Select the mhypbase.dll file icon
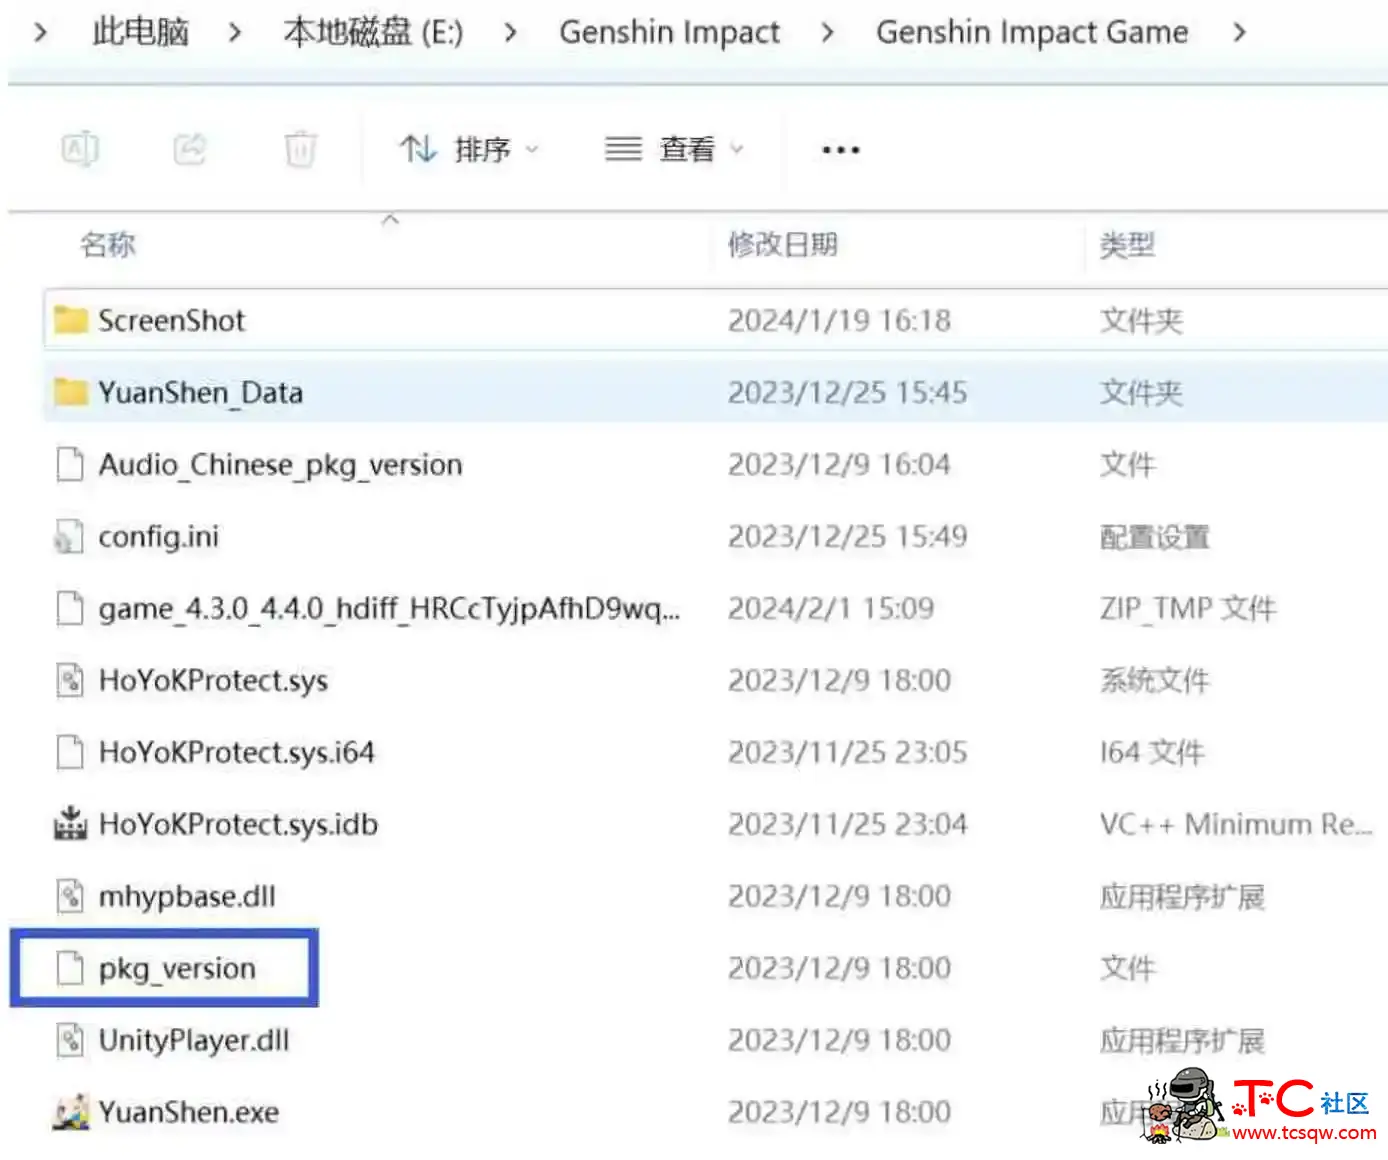Screen dimensions: 1388x1160 [x=70, y=896]
